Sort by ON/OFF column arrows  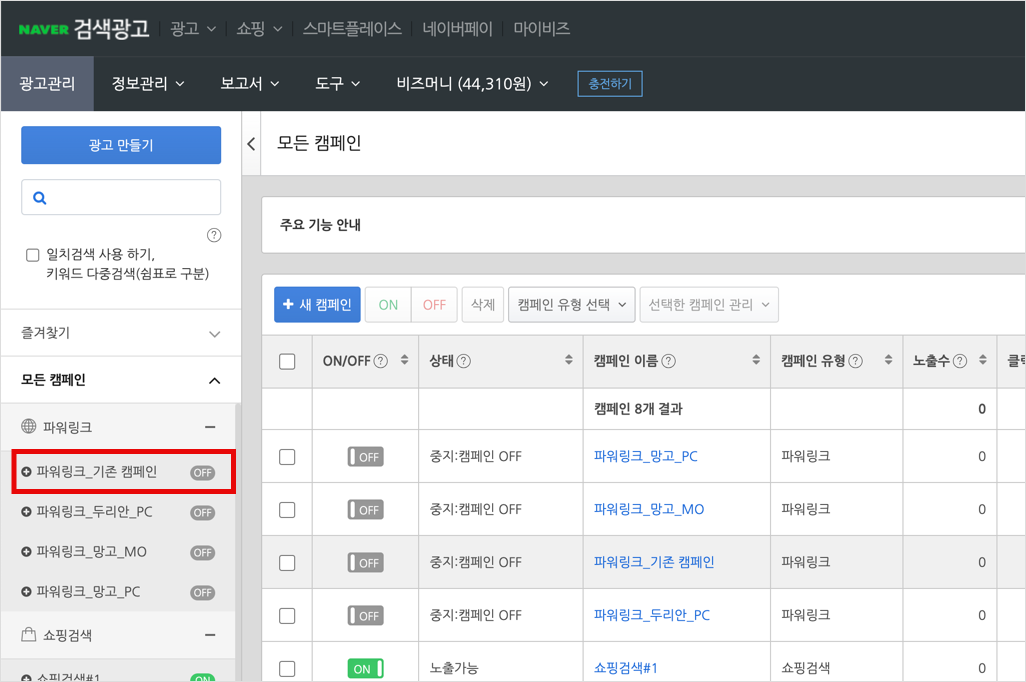404,360
